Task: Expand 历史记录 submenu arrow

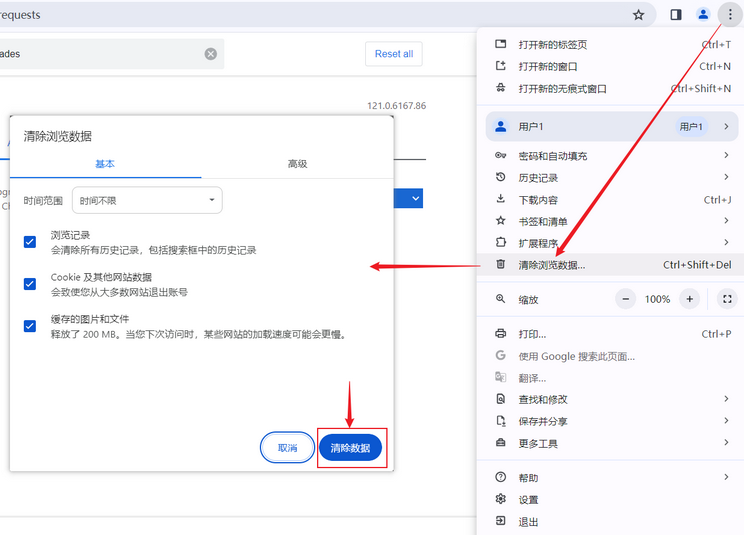Action: [726, 177]
